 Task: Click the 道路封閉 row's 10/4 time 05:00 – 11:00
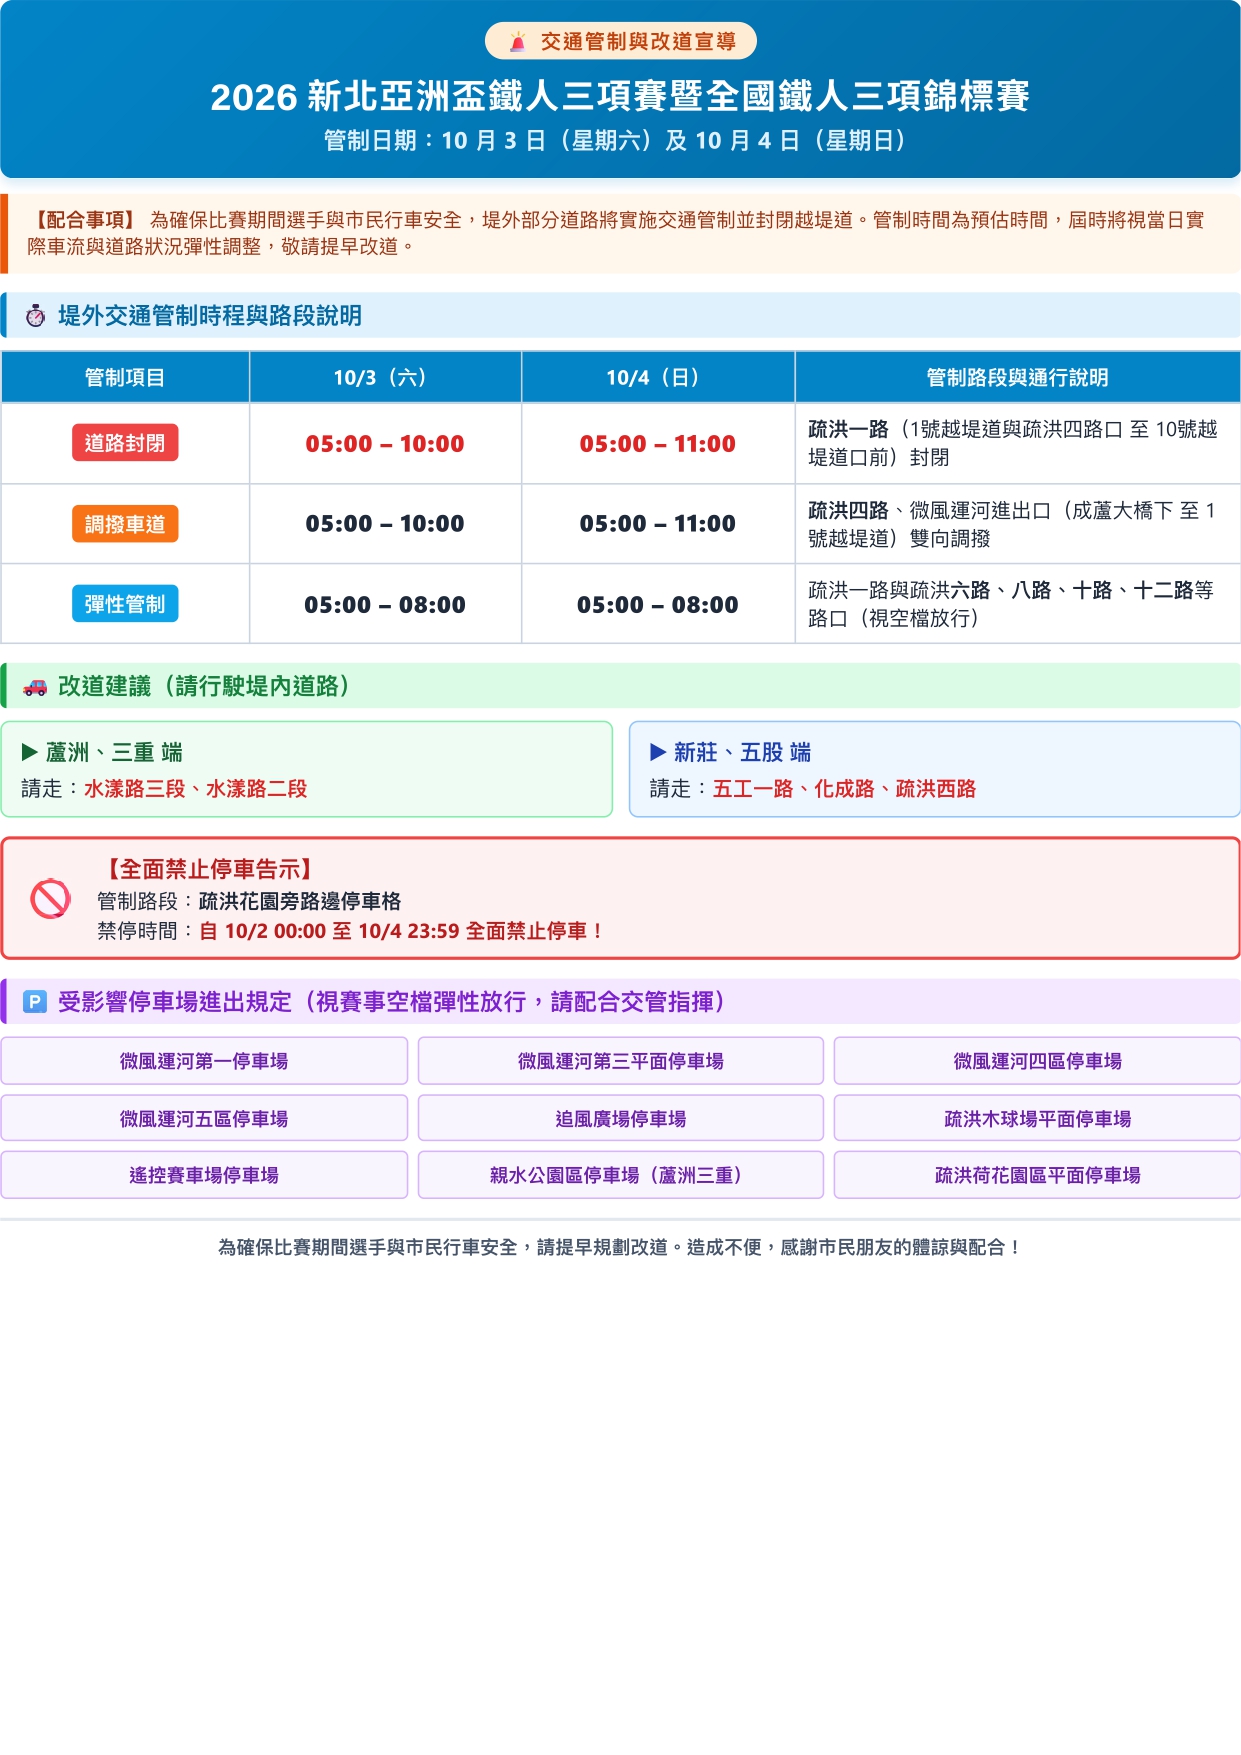click(x=658, y=444)
